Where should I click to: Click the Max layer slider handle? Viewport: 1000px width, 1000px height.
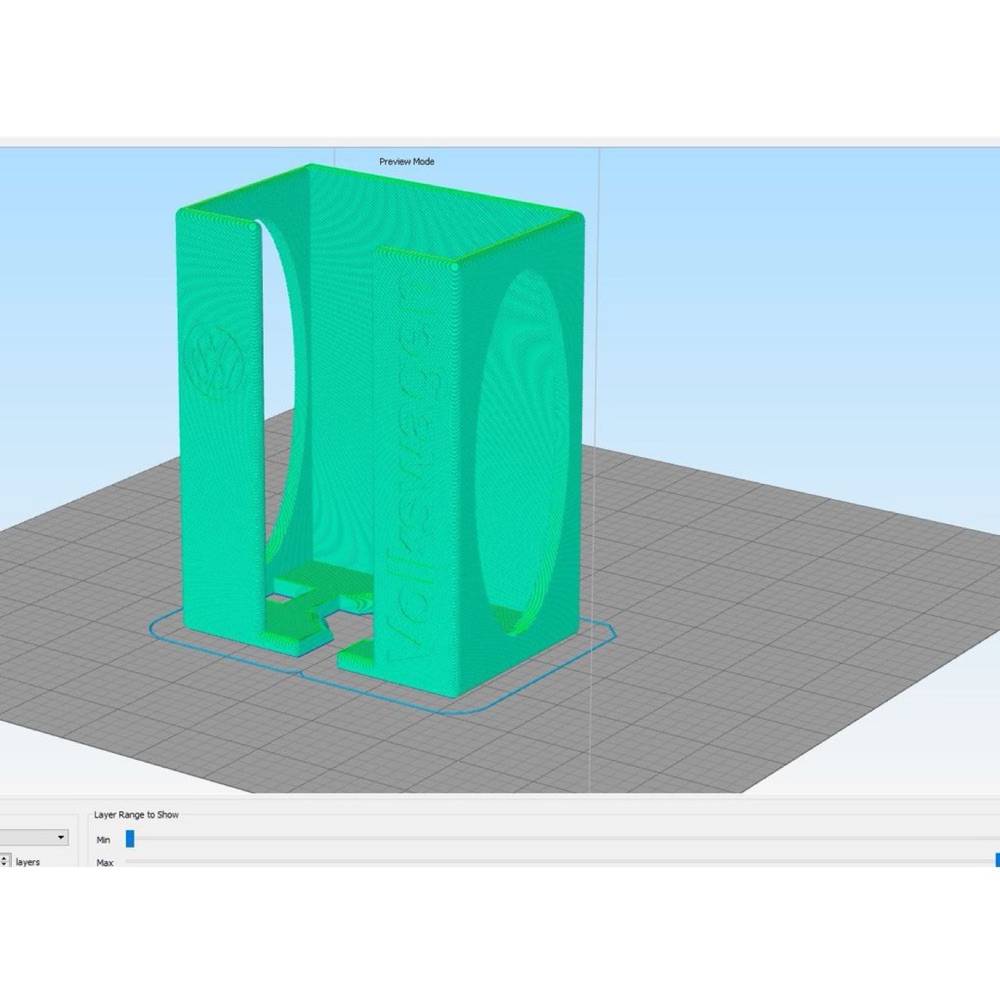[997, 860]
